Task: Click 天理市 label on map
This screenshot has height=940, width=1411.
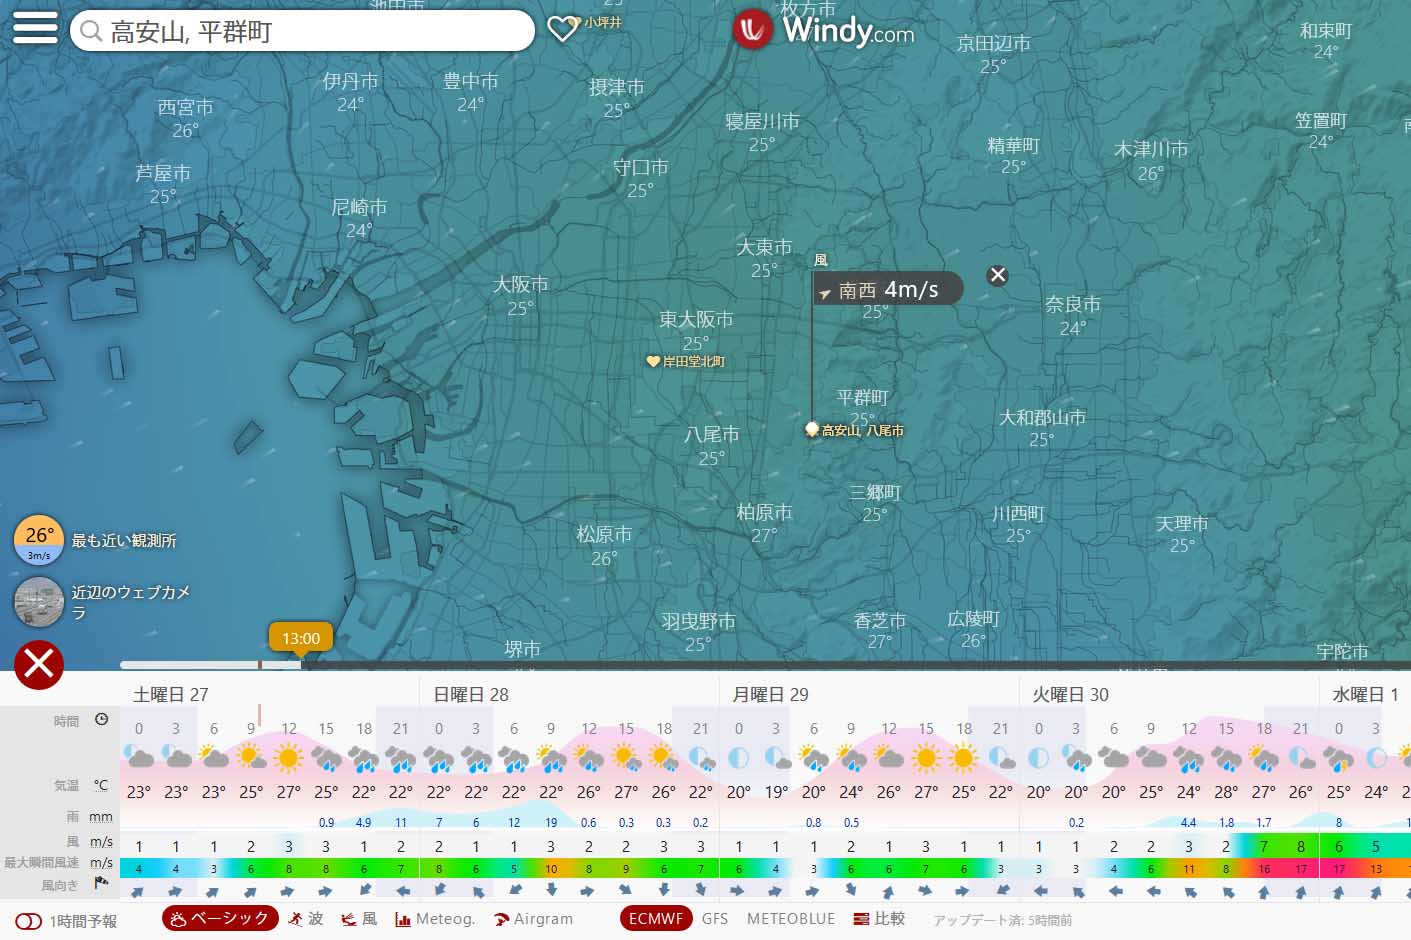Action: (x=1182, y=524)
